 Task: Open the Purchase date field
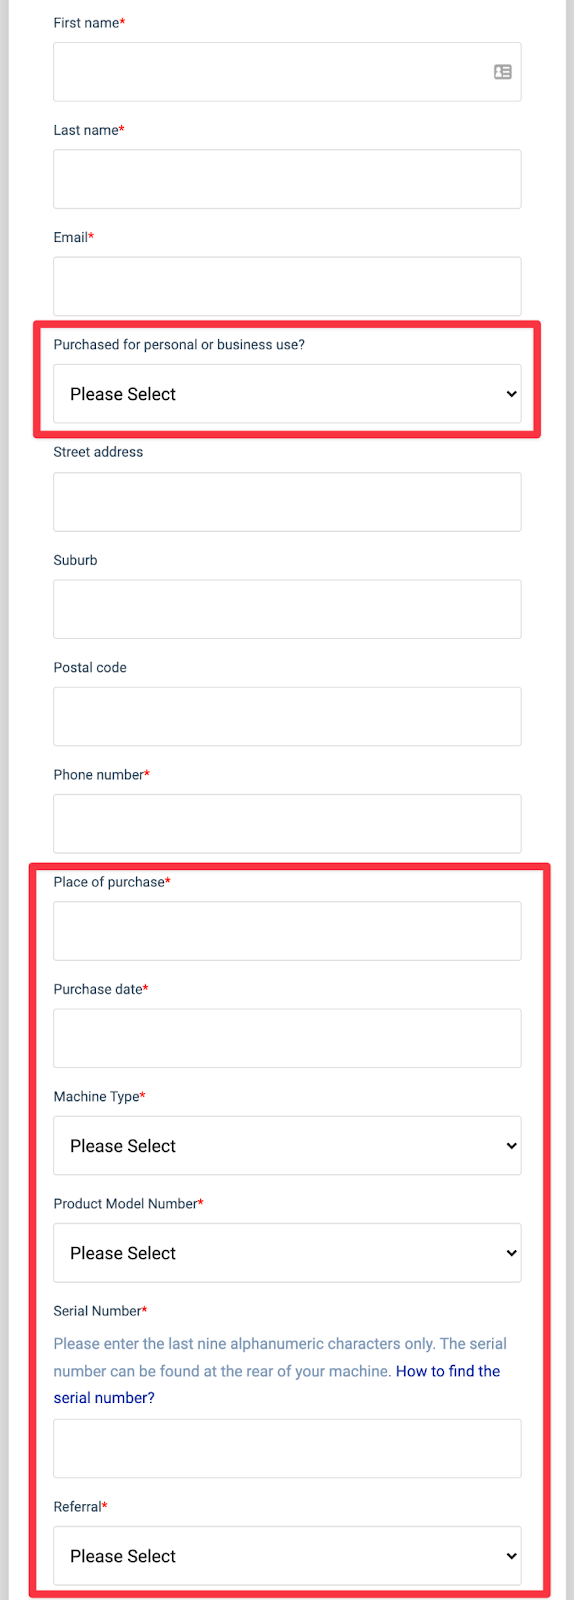pyautogui.click(x=287, y=1038)
